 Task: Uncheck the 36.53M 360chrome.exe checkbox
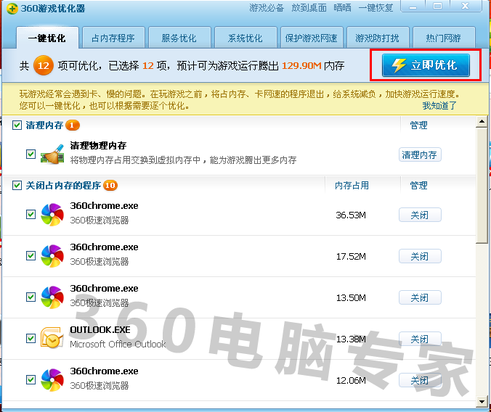(31, 214)
